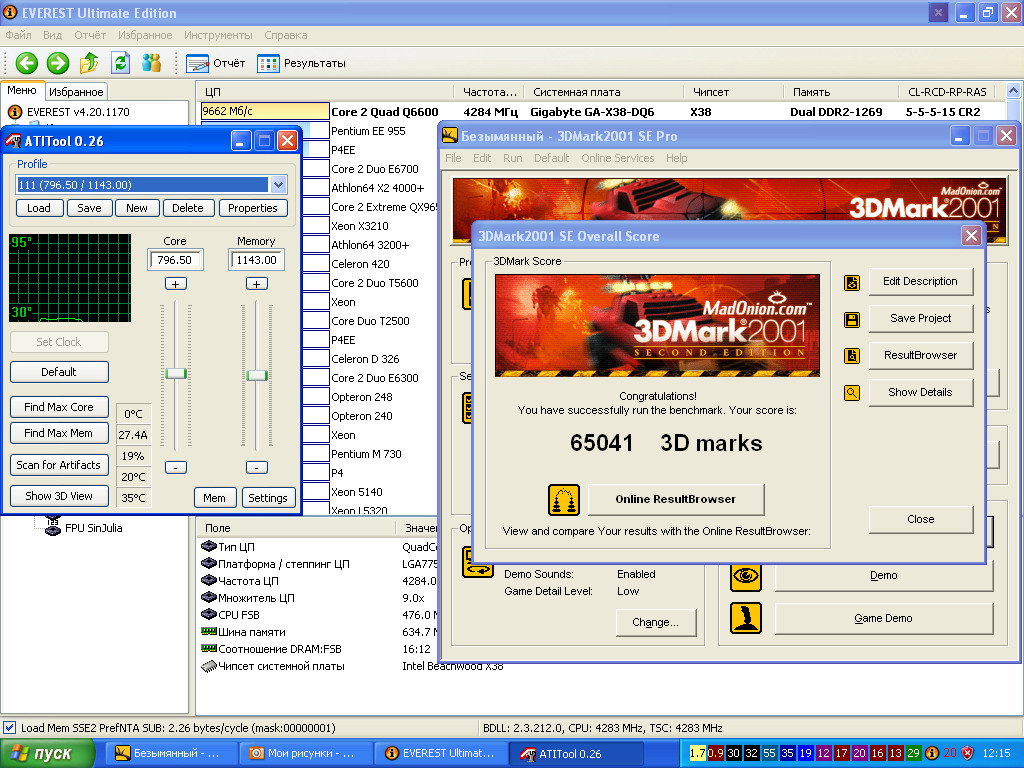Click the Delete profile button in ATITool
Image resolution: width=1024 pixels, height=768 pixels.
pyautogui.click(x=187, y=208)
